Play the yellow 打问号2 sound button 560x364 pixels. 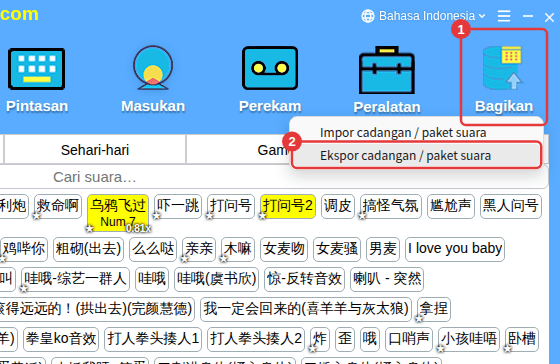pyautogui.click(x=288, y=206)
